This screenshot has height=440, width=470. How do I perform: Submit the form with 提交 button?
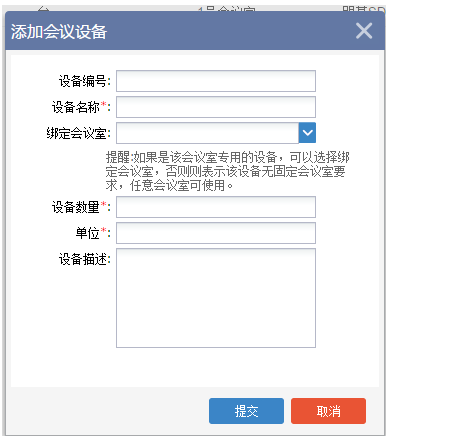tap(246, 411)
